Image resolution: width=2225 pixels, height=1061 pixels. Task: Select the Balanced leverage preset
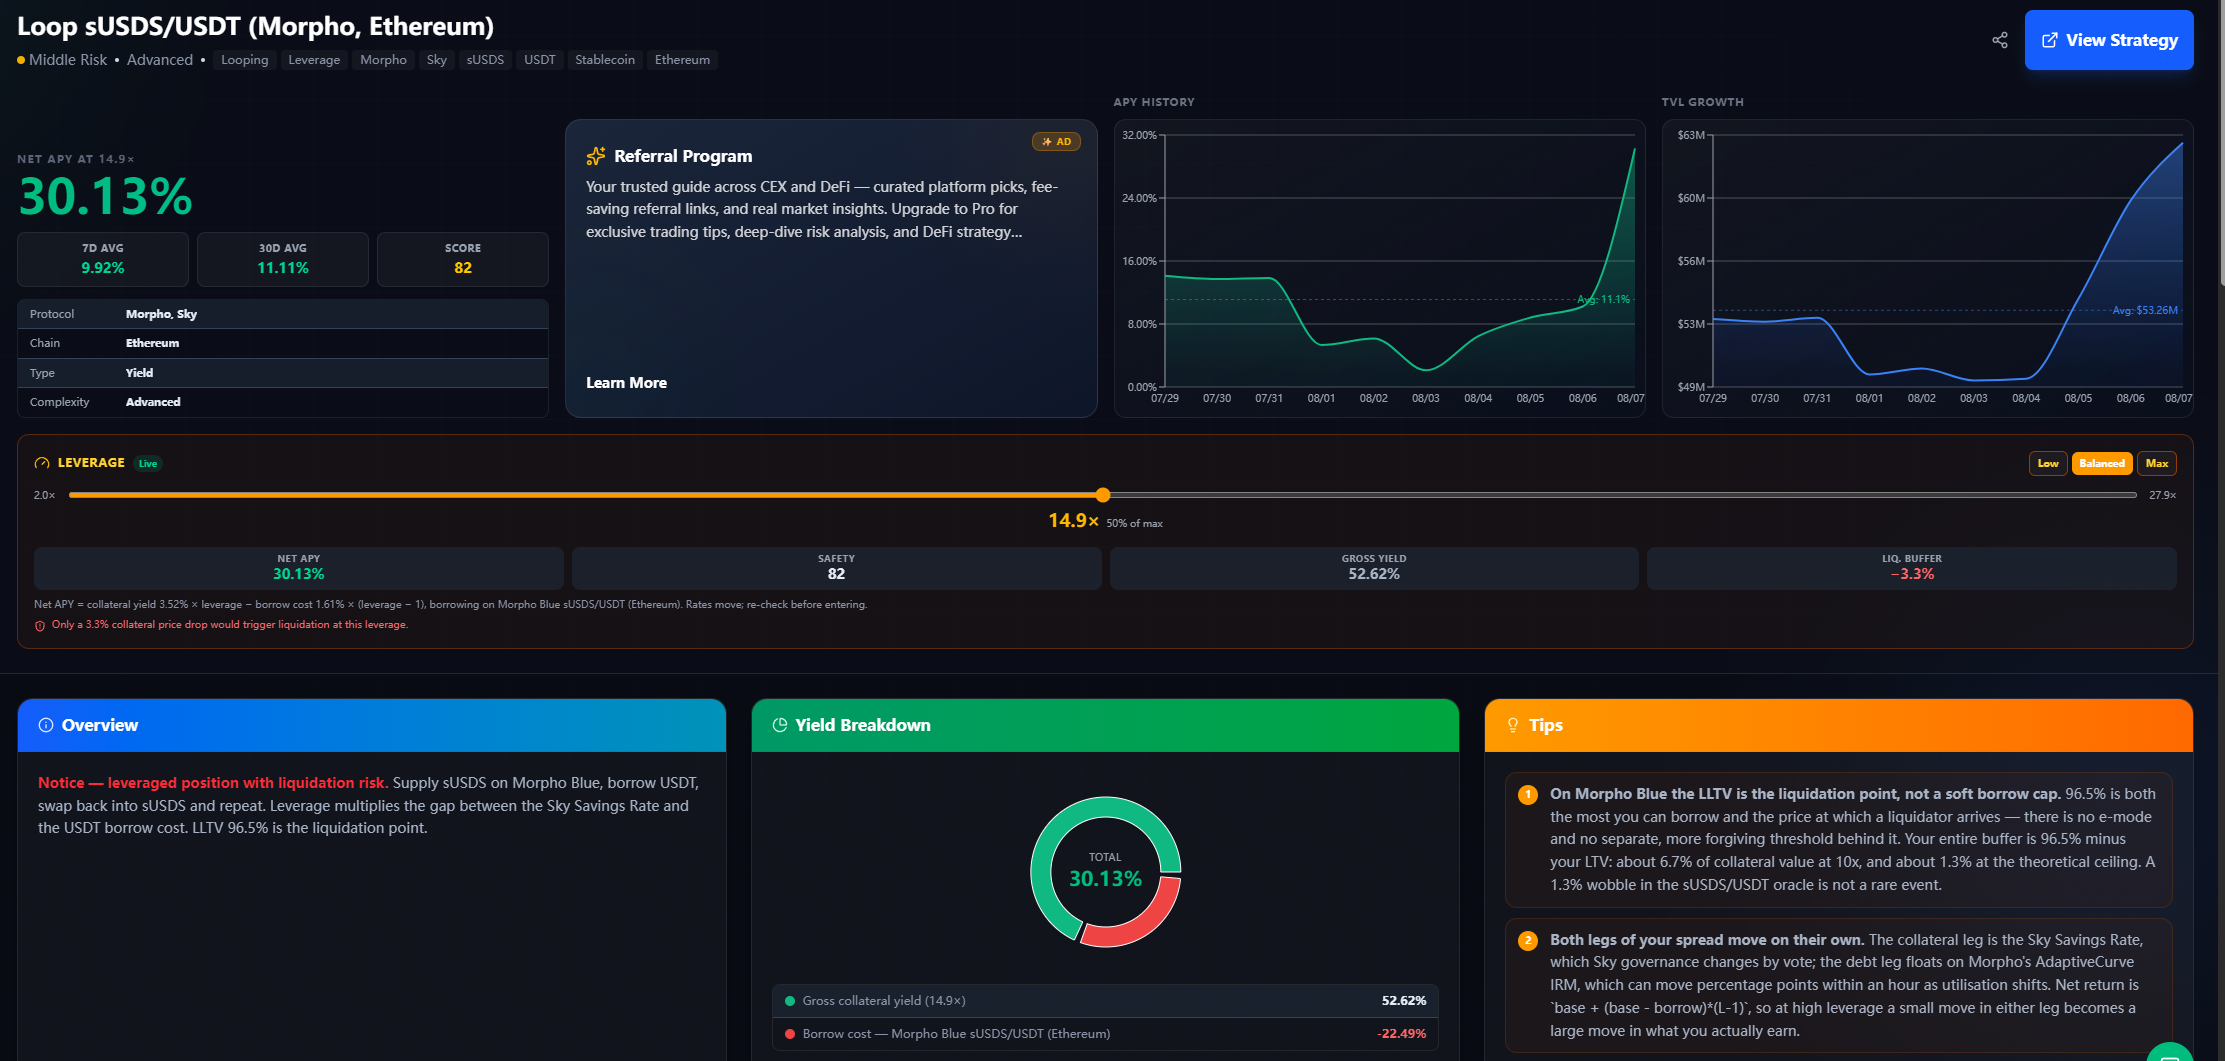[x=2102, y=463]
